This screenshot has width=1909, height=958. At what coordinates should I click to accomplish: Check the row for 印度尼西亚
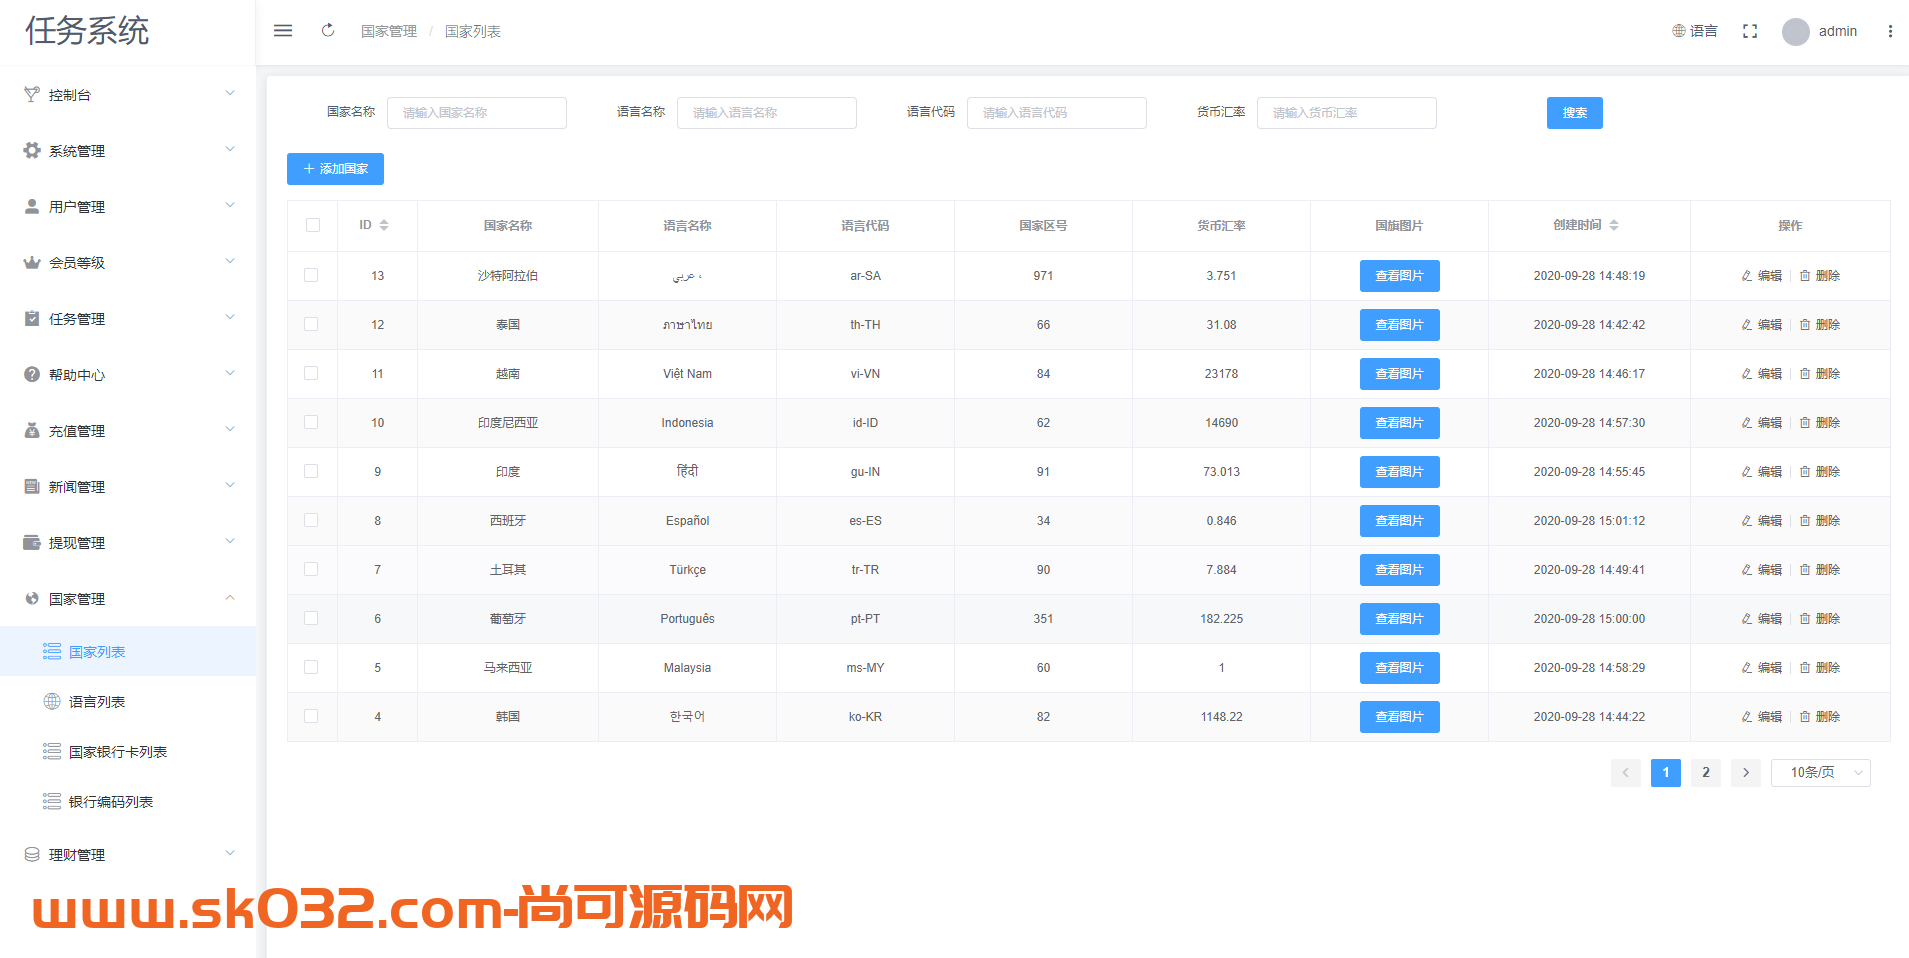(311, 422)
